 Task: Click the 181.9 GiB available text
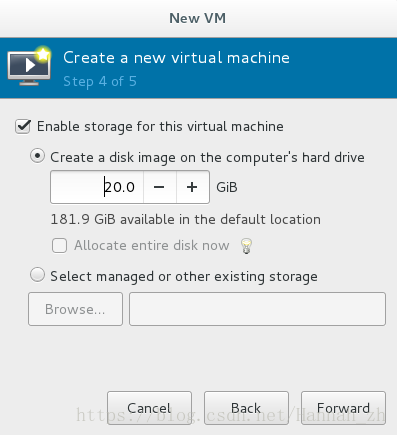point(185,220)
